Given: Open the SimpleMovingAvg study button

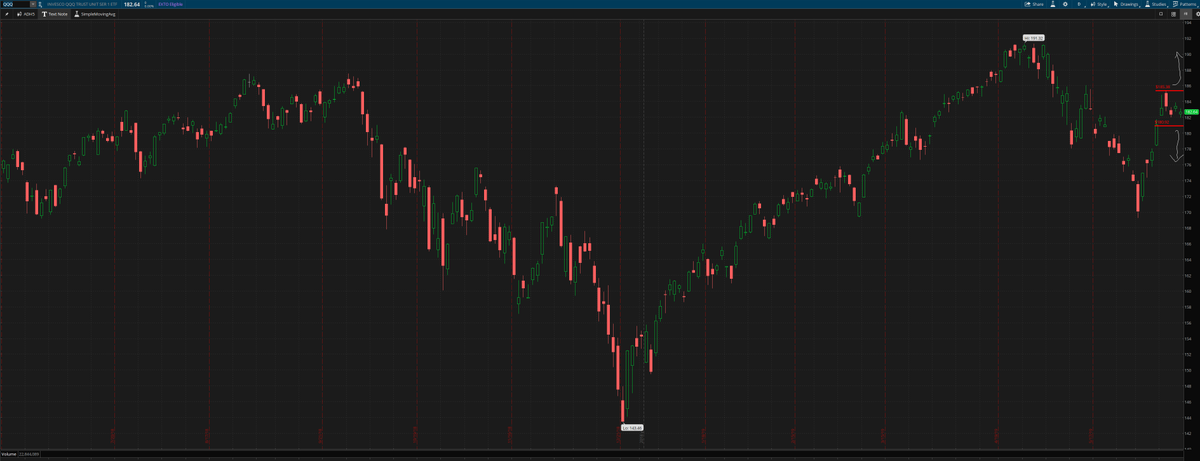Looking at the screenshot, I should (95, 14).
